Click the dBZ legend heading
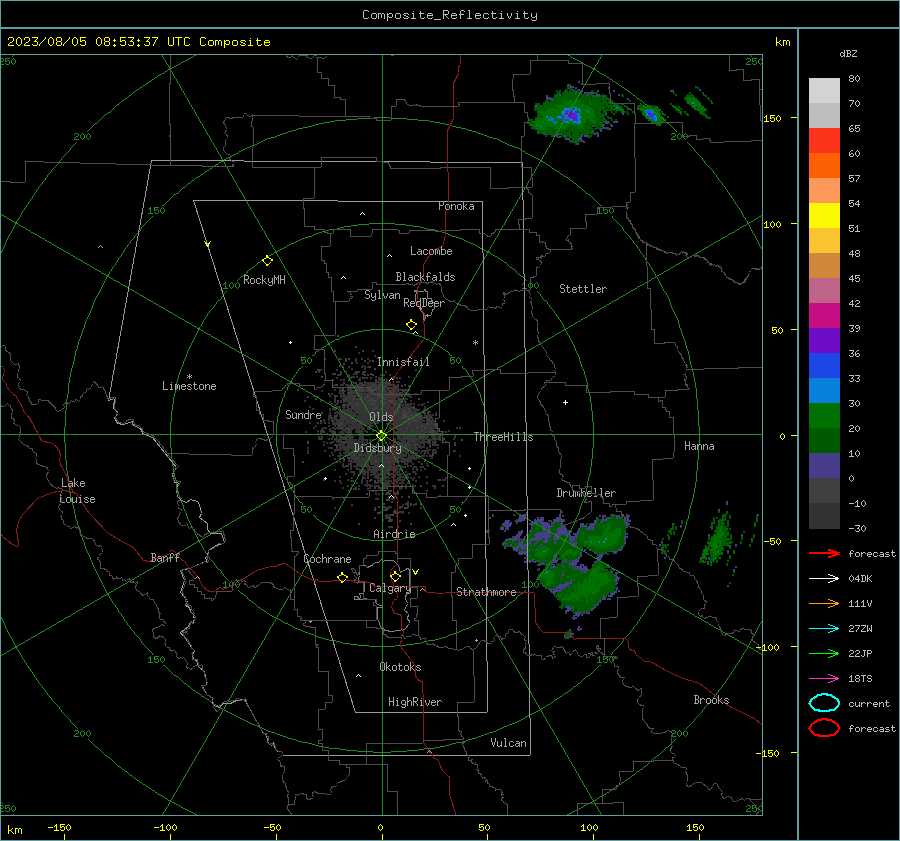Viewport: 900px width, 841px height. (848, 53)
